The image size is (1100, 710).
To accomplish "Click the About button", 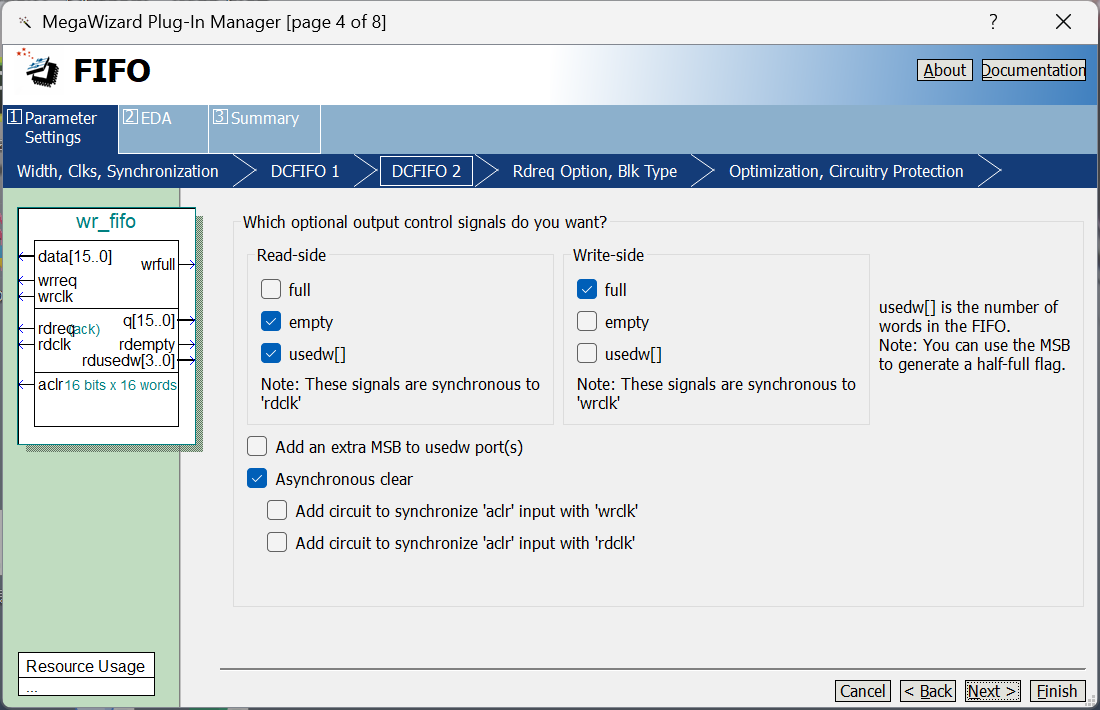I will click(x=944, y=70).
